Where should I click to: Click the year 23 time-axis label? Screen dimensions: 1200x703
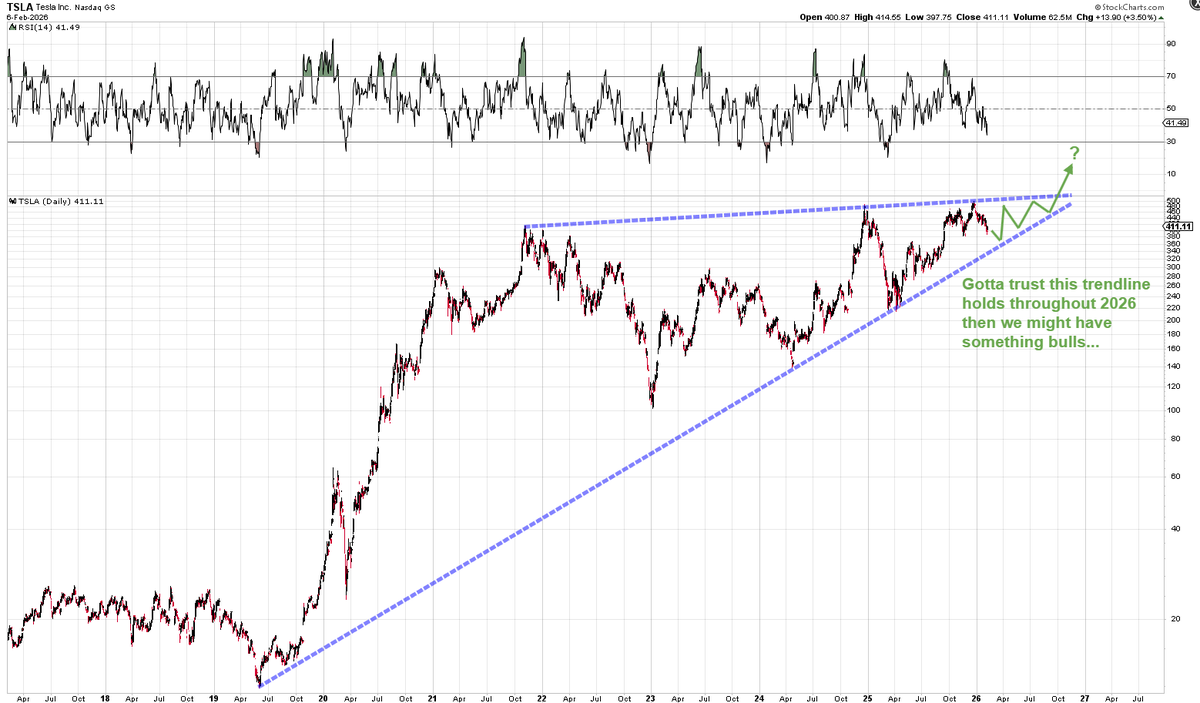click(650, 697)
